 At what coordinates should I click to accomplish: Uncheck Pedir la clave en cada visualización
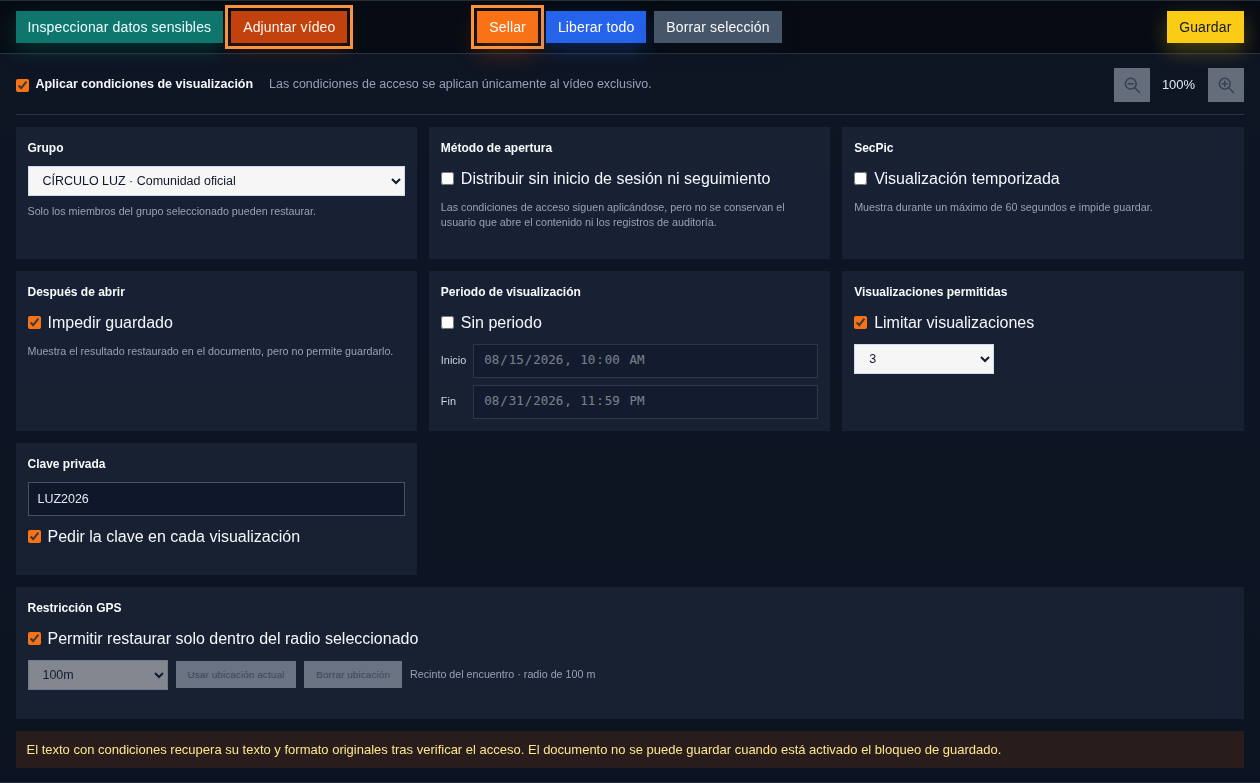[34, 537]
